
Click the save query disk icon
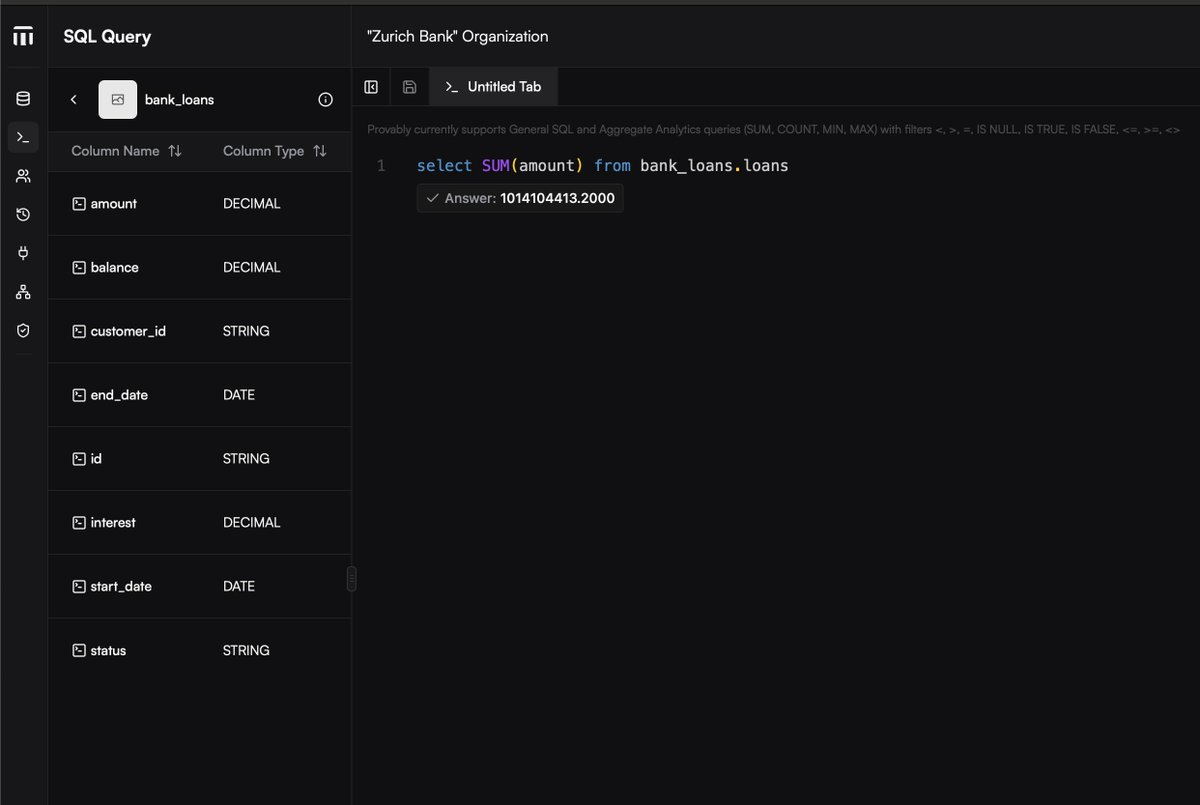pyautogui.click(x=409, y=87)
